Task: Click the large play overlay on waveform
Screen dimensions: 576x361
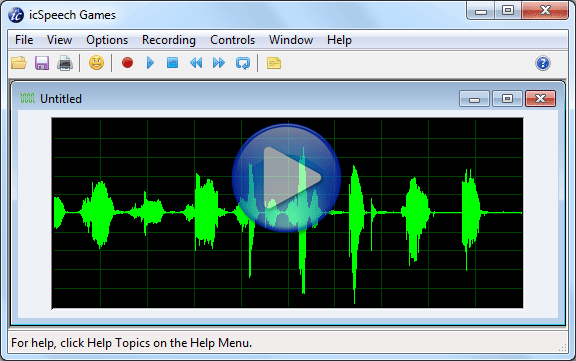Action: (287, 178)
